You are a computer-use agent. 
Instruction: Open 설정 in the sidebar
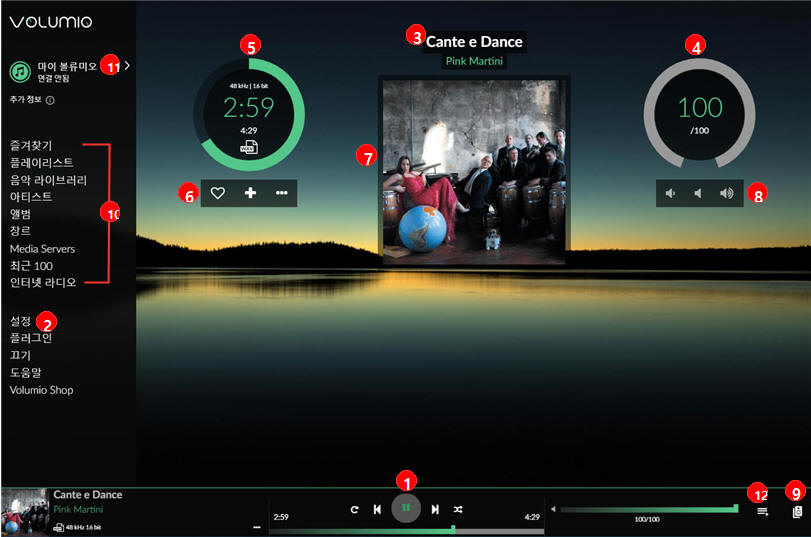21,321
